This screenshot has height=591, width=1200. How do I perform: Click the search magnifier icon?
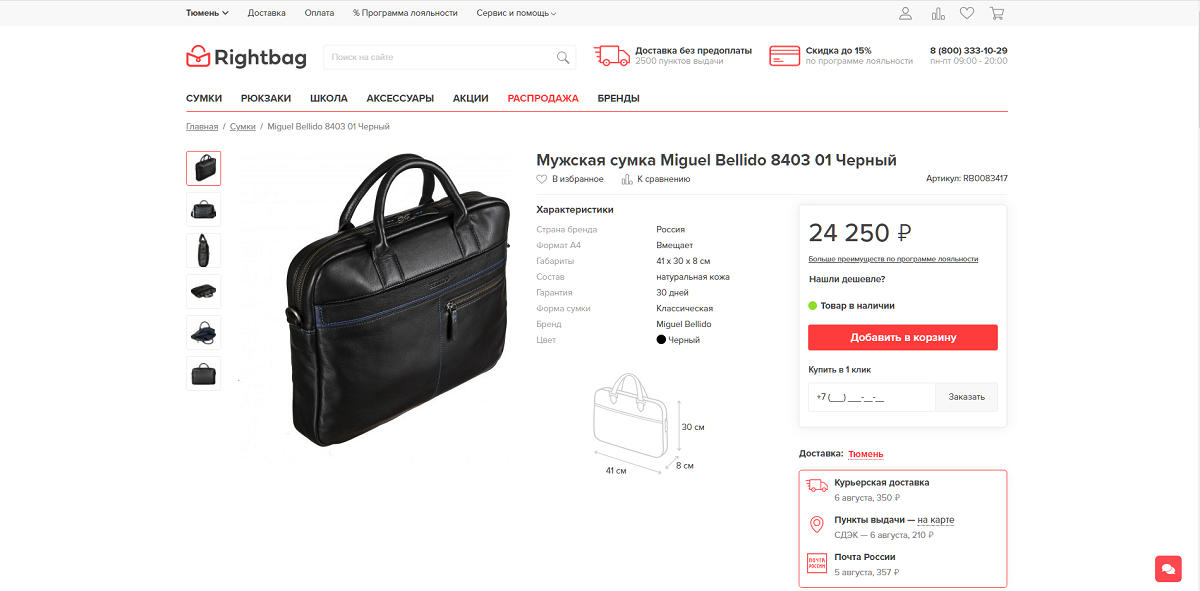click(563, 57)
